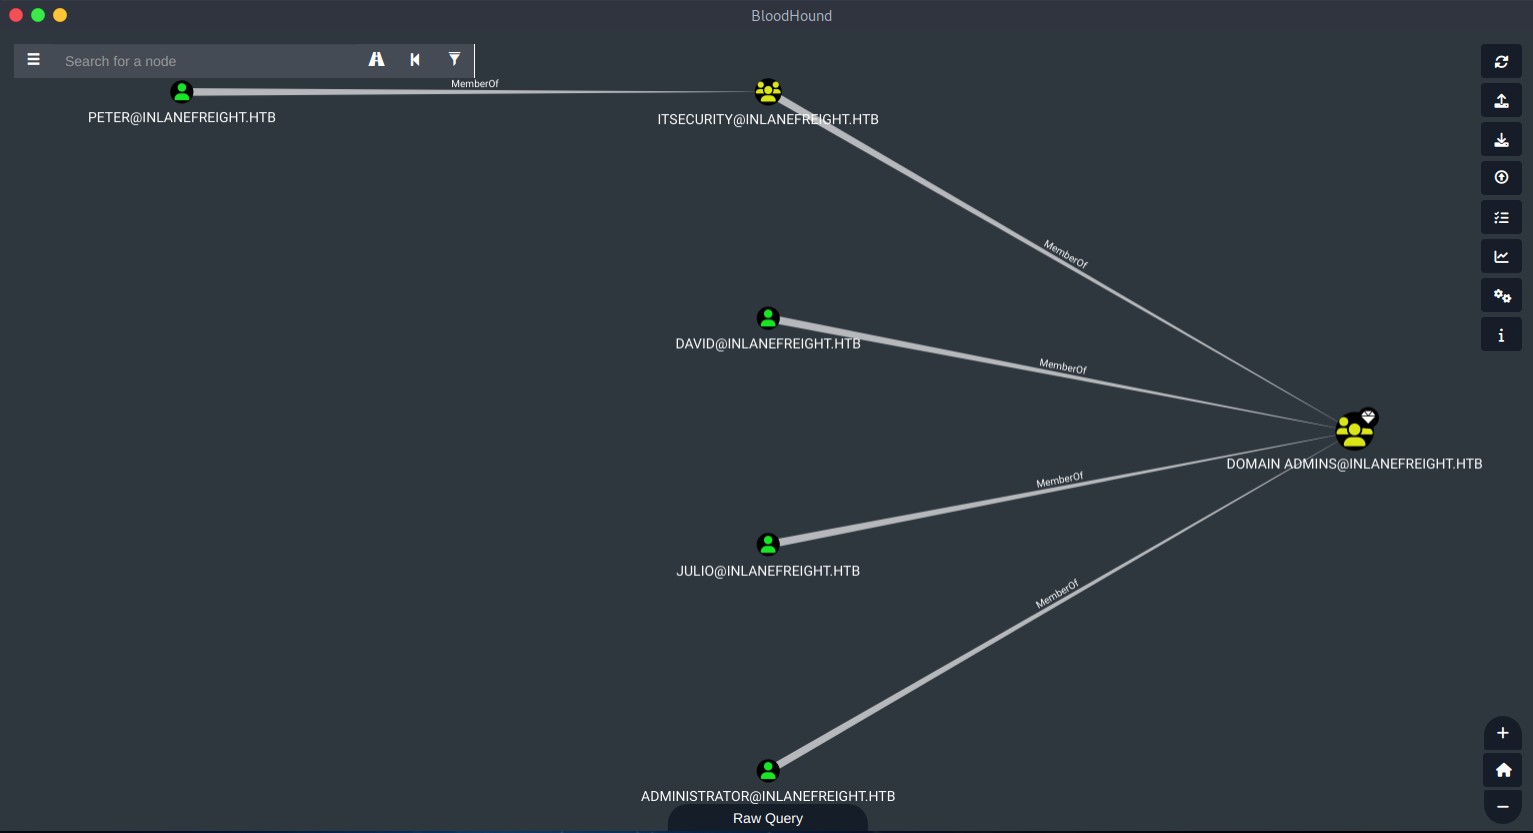Zoom in with the plus button
1533x833 pixels.
(1502, 733)
